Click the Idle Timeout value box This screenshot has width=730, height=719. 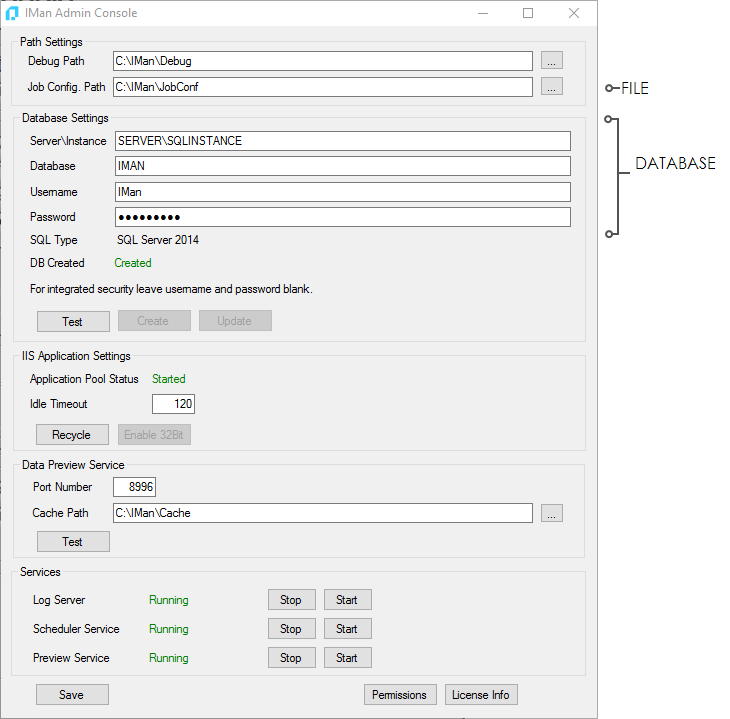[x=173, y=404]
